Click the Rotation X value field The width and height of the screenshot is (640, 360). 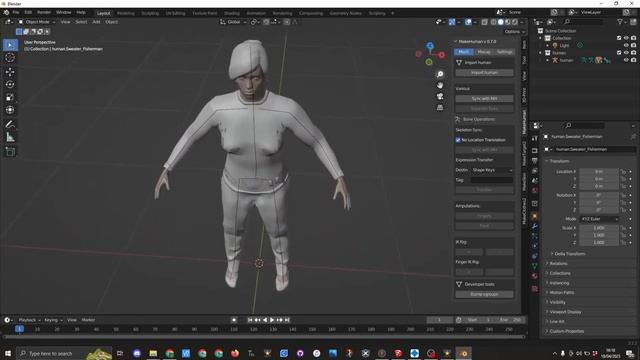point(599,196)
